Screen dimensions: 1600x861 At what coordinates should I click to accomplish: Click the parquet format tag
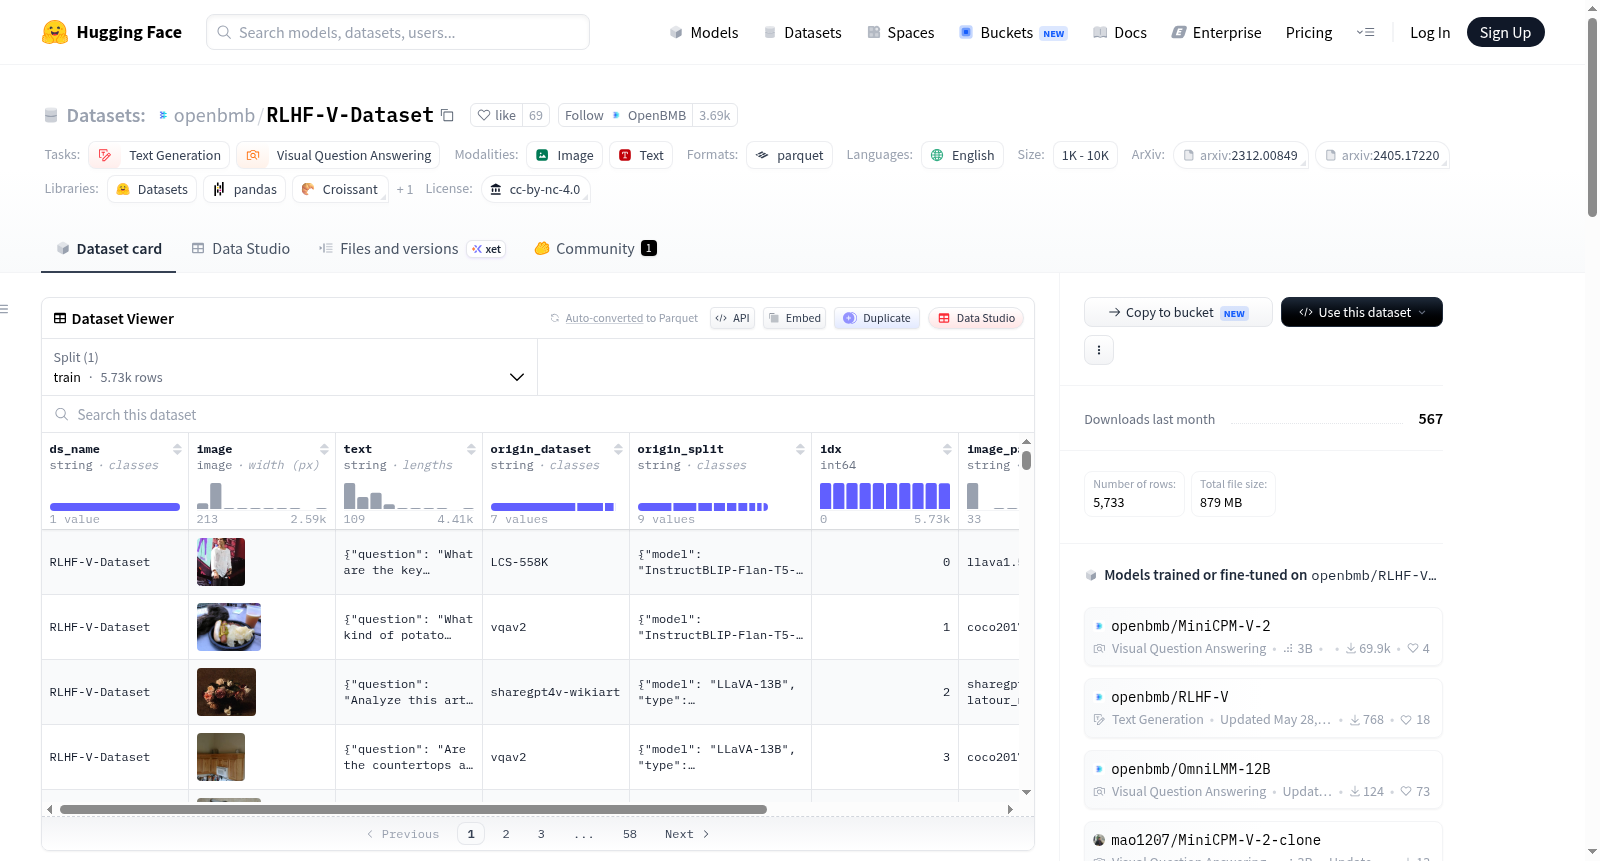(x=789, y=155)
